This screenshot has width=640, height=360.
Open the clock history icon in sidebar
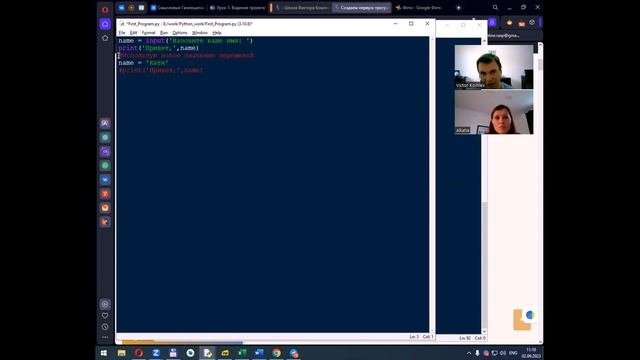click(x=105, y=327)
